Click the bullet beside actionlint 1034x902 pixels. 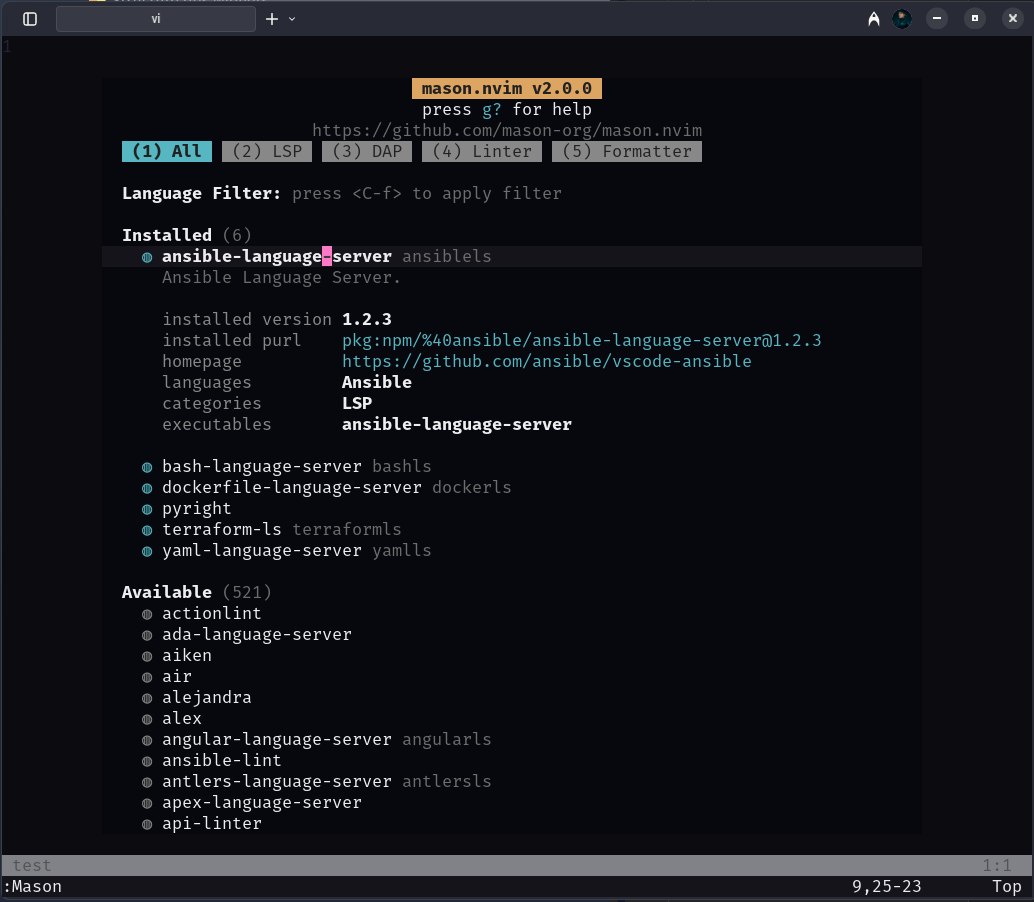147,614
